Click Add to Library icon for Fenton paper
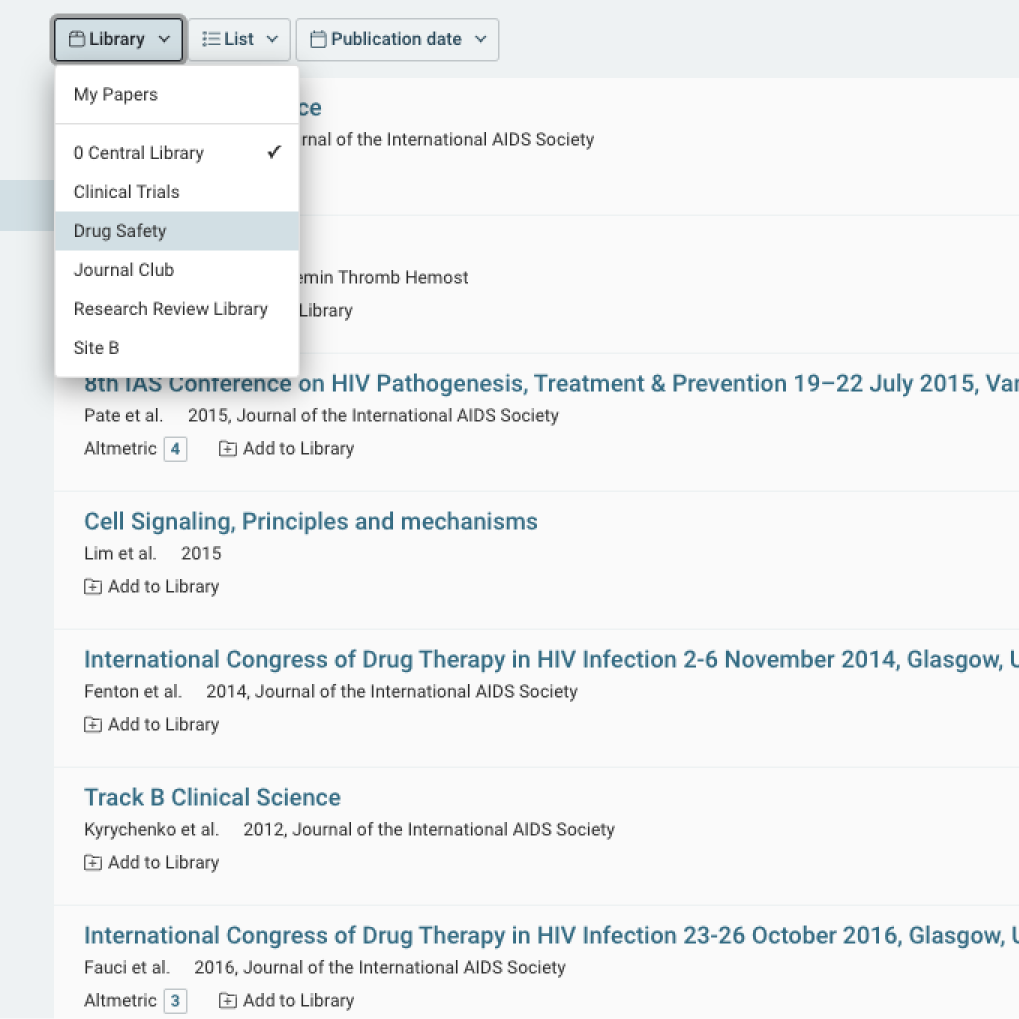 [93, 725]
